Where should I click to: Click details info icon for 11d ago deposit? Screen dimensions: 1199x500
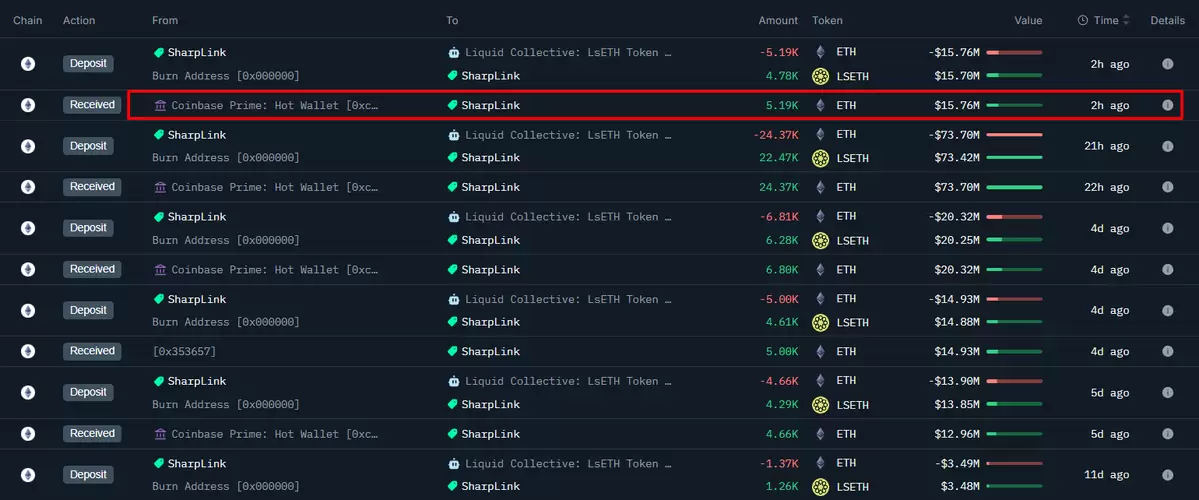(x=1167, y=475)
